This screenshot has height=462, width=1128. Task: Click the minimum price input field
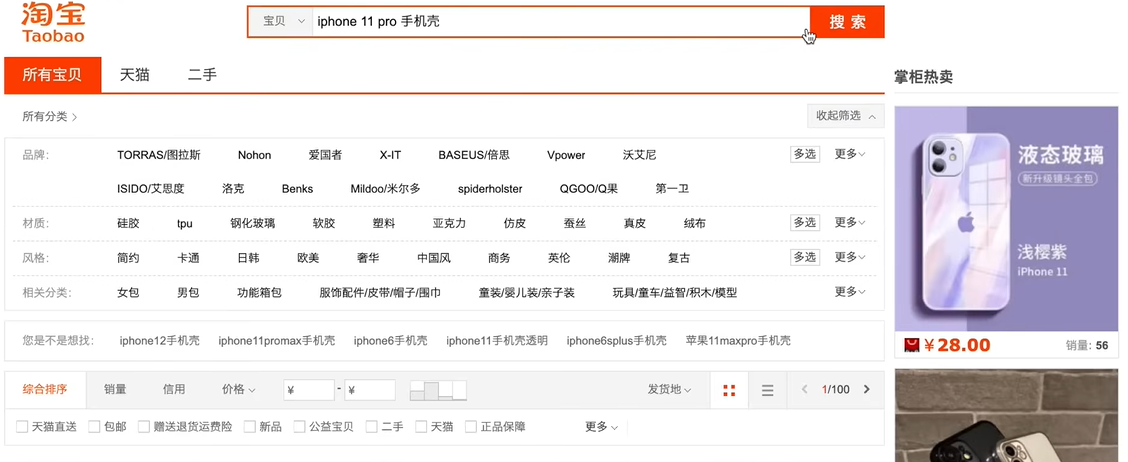pos(309,390)
